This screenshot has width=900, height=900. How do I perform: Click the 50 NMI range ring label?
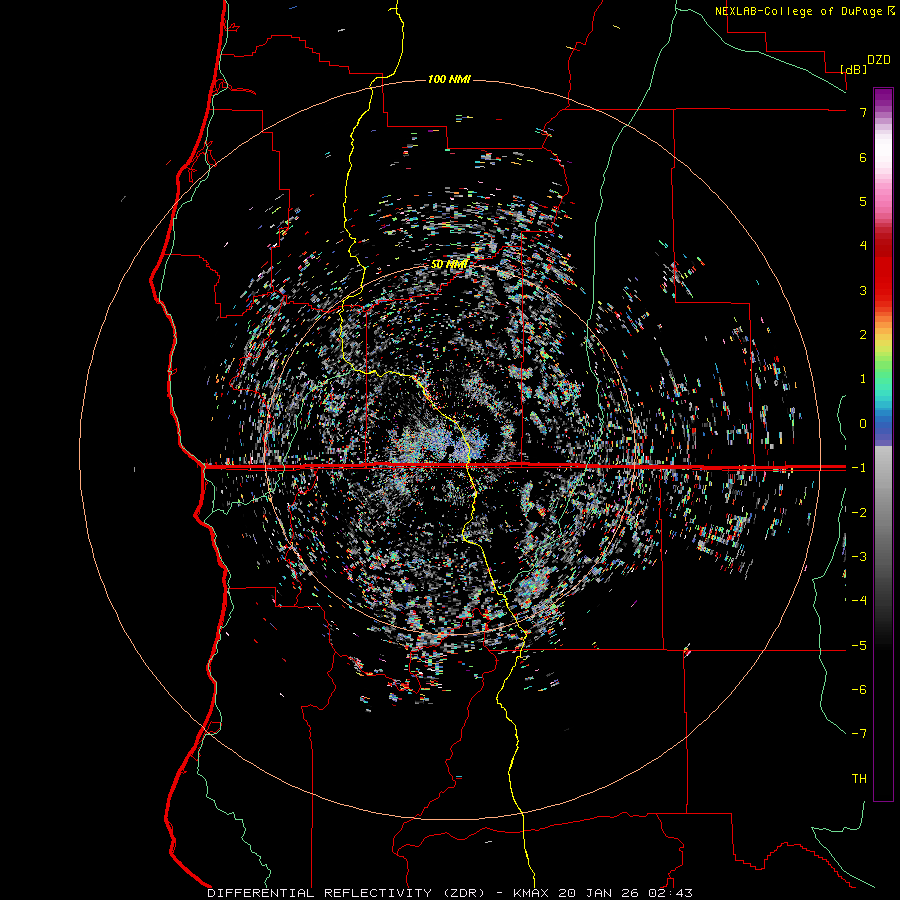click(x=449, y=264)
